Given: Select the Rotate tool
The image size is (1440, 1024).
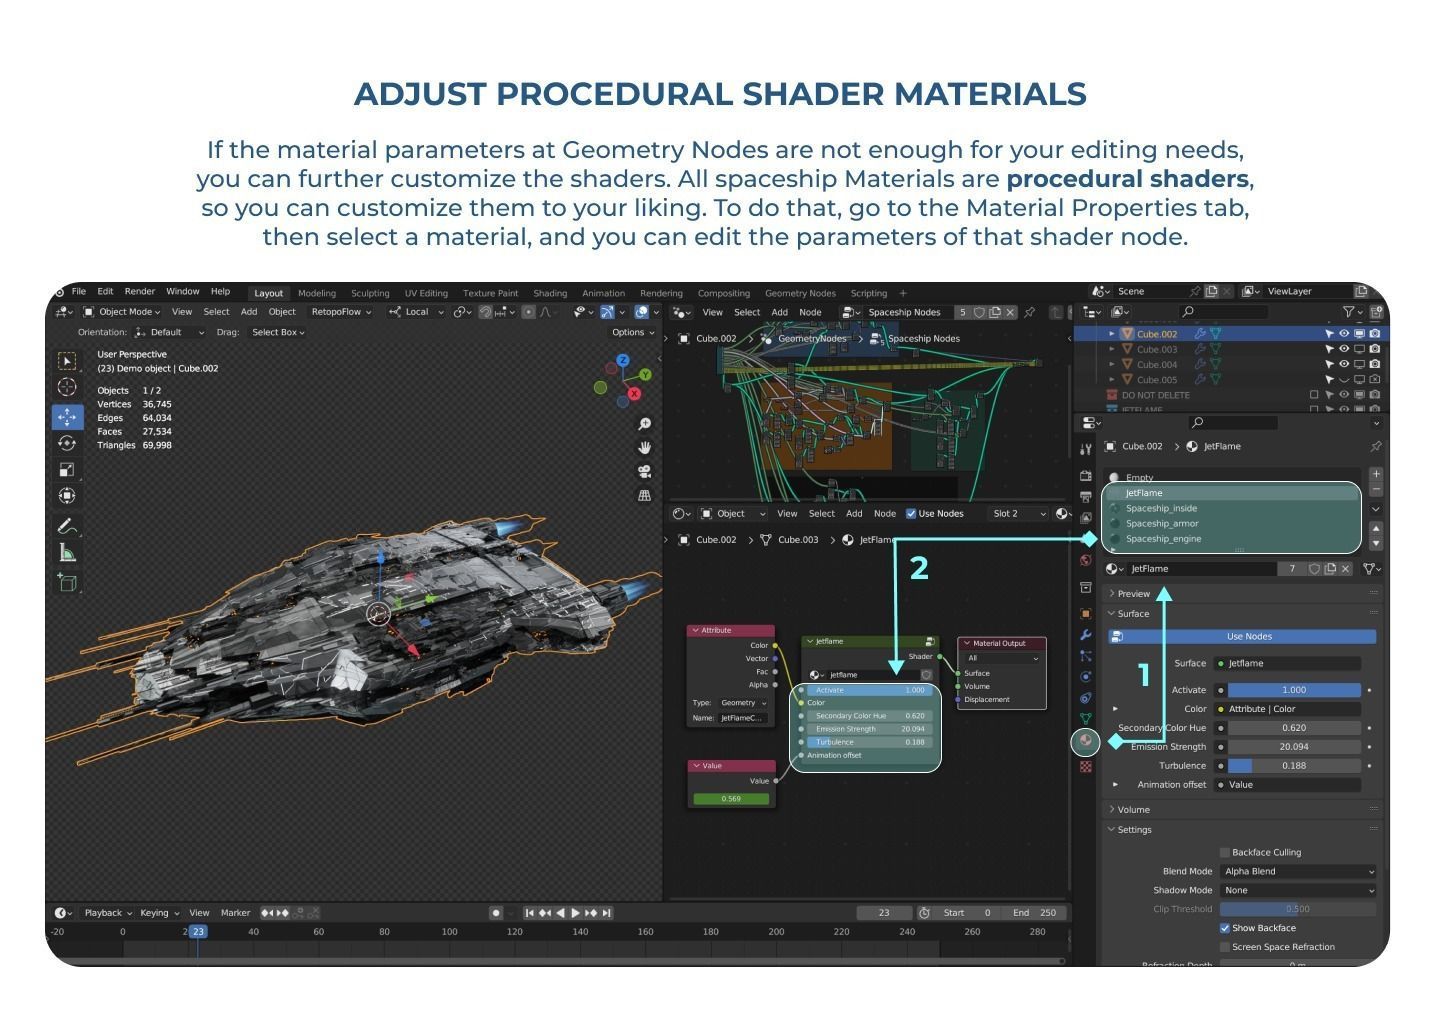Looking at the screenshot, I should click(x=67, y=443).
